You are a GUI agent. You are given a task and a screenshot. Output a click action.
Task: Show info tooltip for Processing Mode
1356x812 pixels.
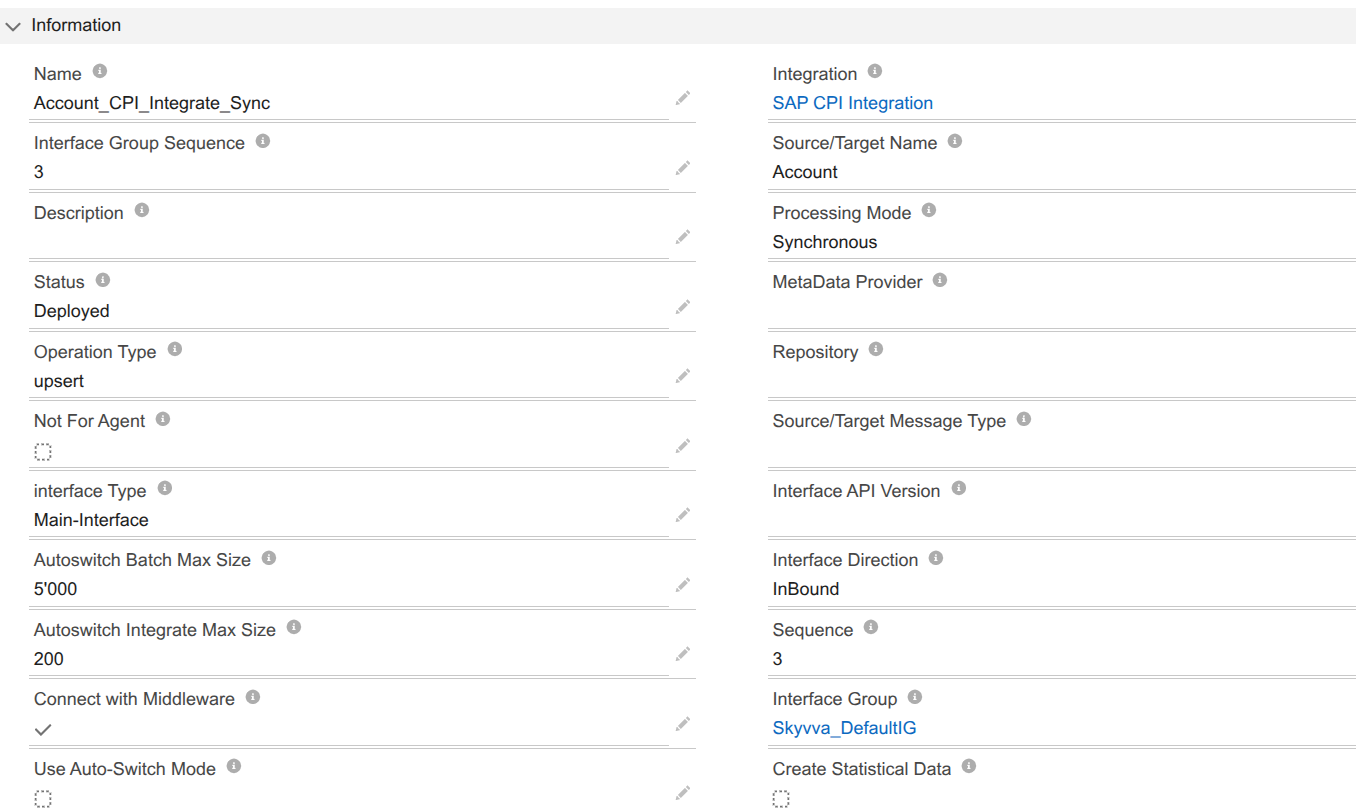[x=929, y=211]
